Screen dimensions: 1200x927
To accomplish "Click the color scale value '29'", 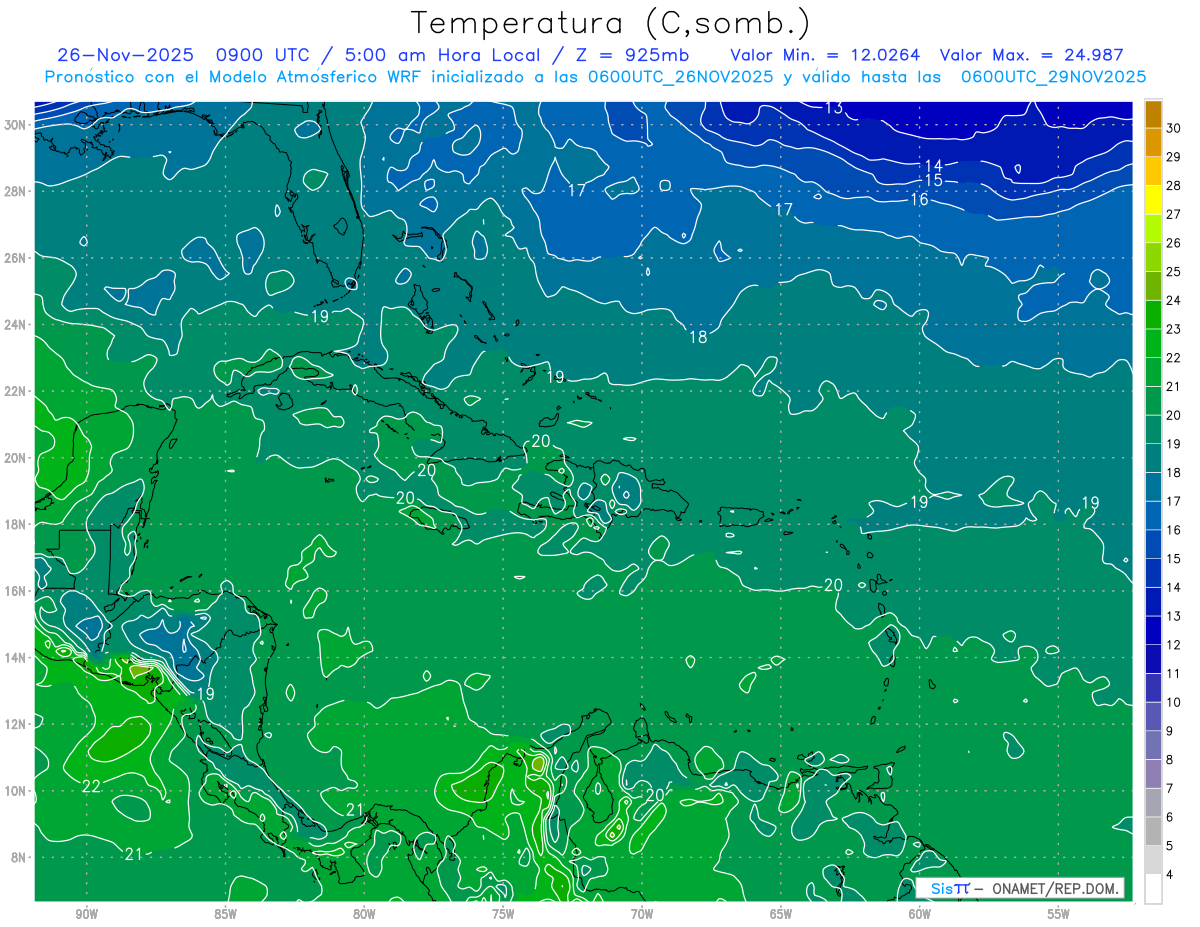I will click(1174, 156).
